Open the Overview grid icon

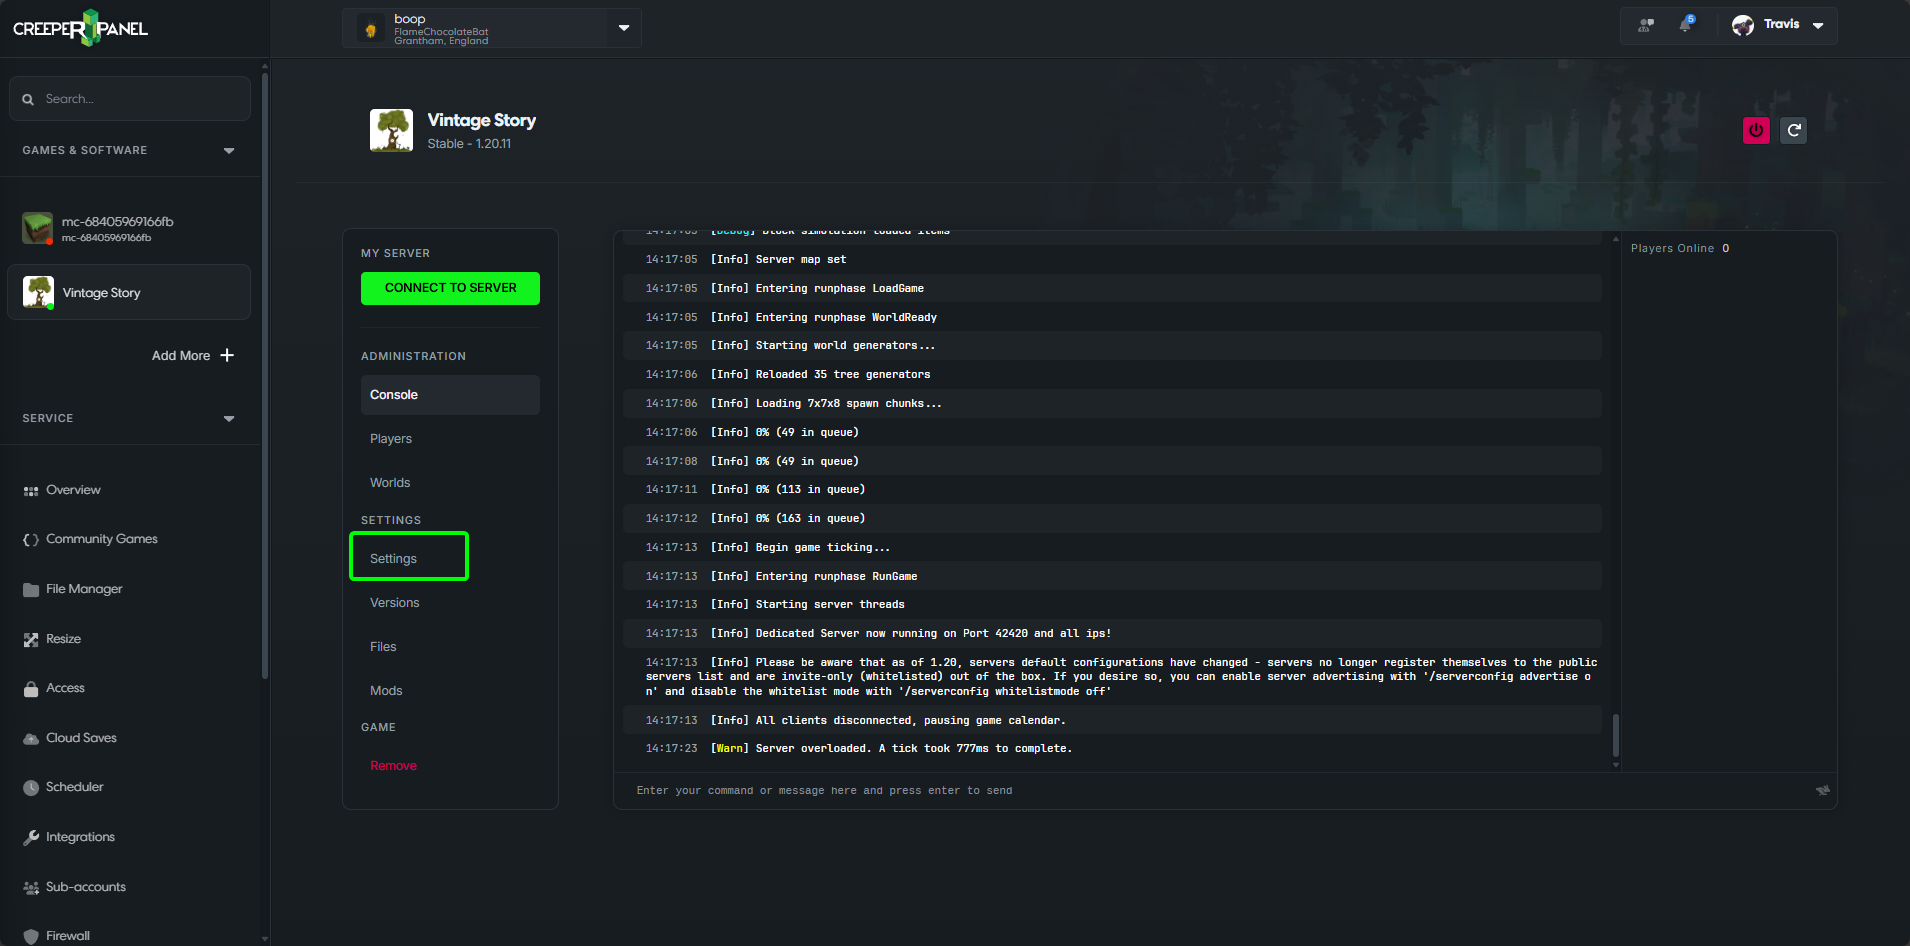31,491
